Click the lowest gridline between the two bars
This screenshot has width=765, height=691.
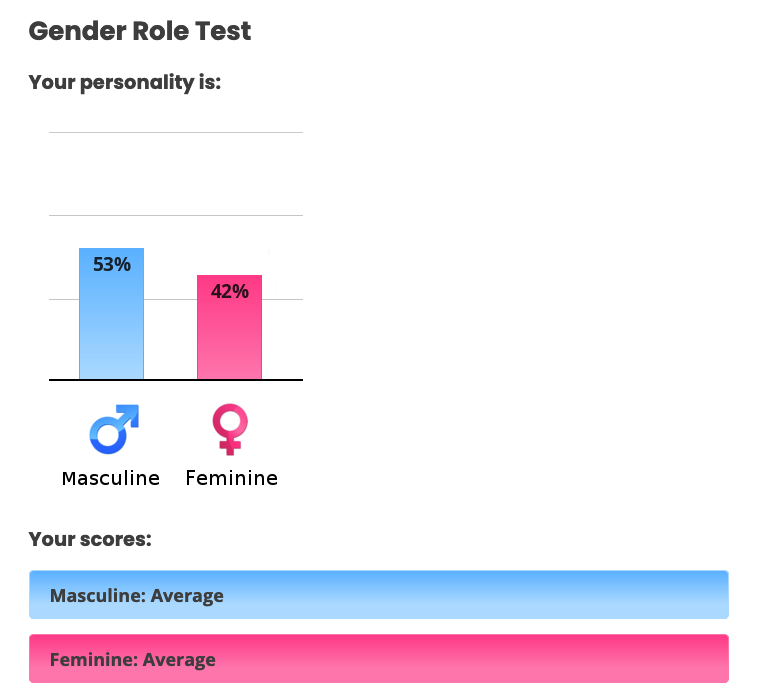[170, 299]
